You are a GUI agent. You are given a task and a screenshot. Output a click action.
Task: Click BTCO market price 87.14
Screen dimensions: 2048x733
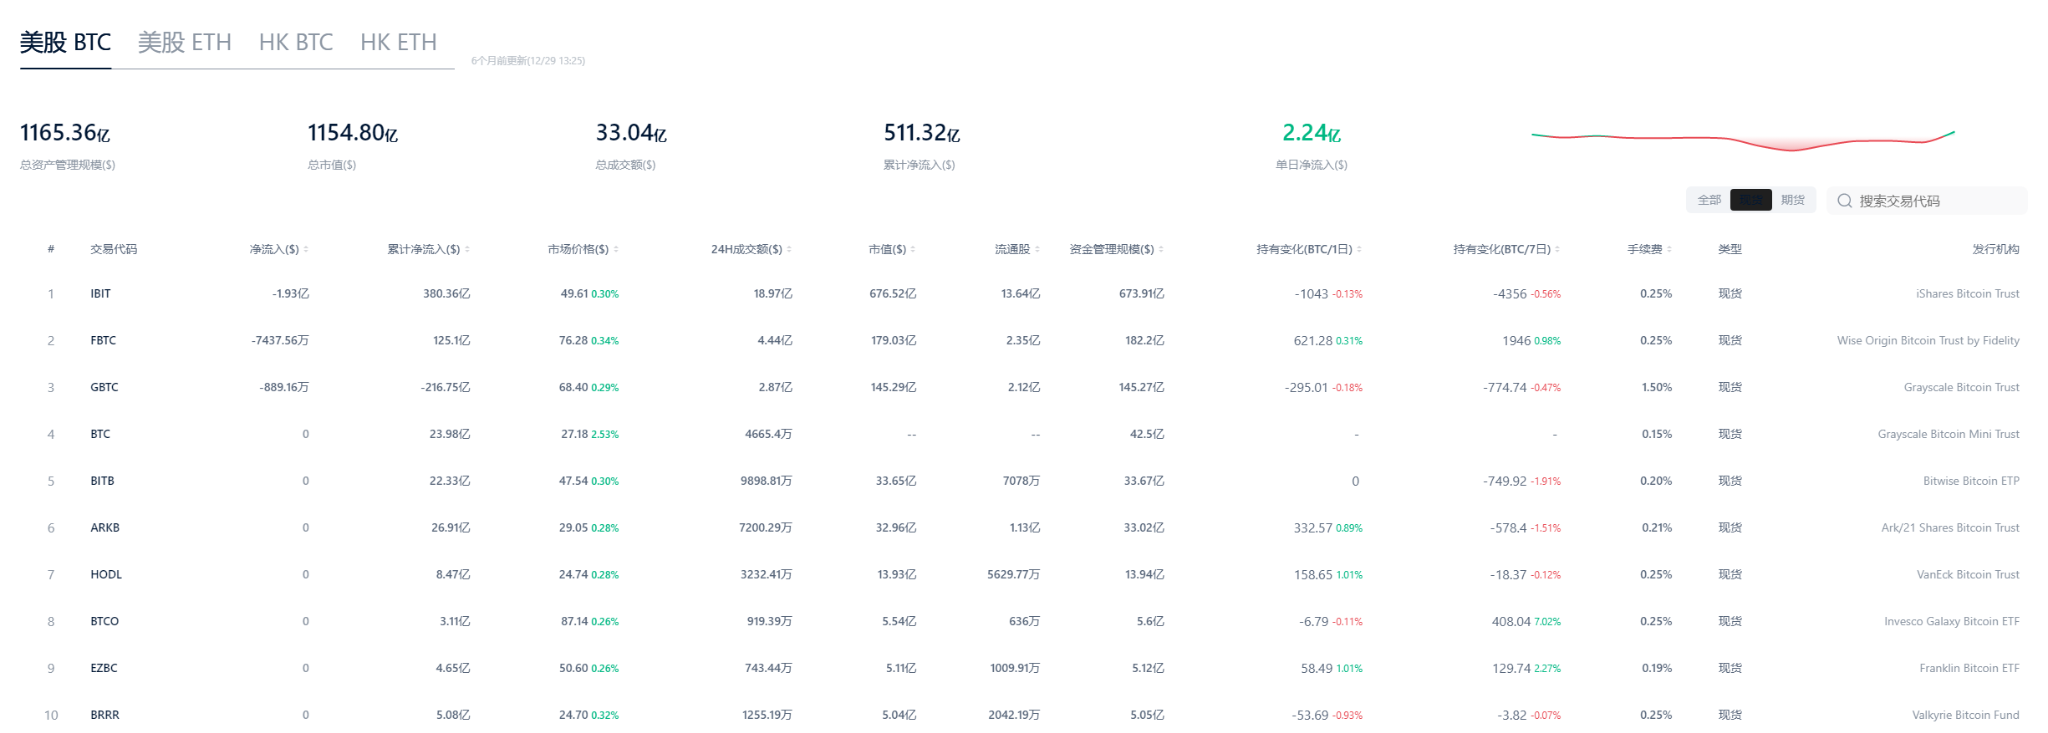pyautogui.click(x=574, y=622)
